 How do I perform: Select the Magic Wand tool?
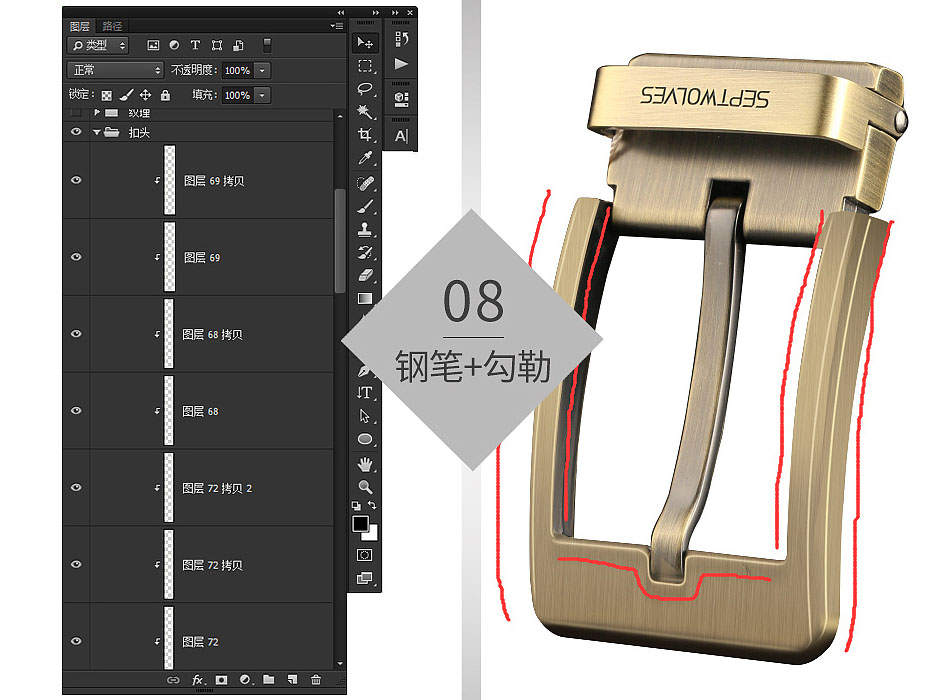point(365,111)
